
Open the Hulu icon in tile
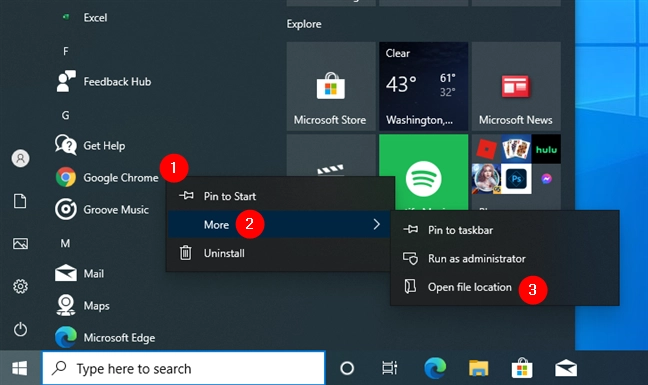pyautogui.click(x=546, y=149)
